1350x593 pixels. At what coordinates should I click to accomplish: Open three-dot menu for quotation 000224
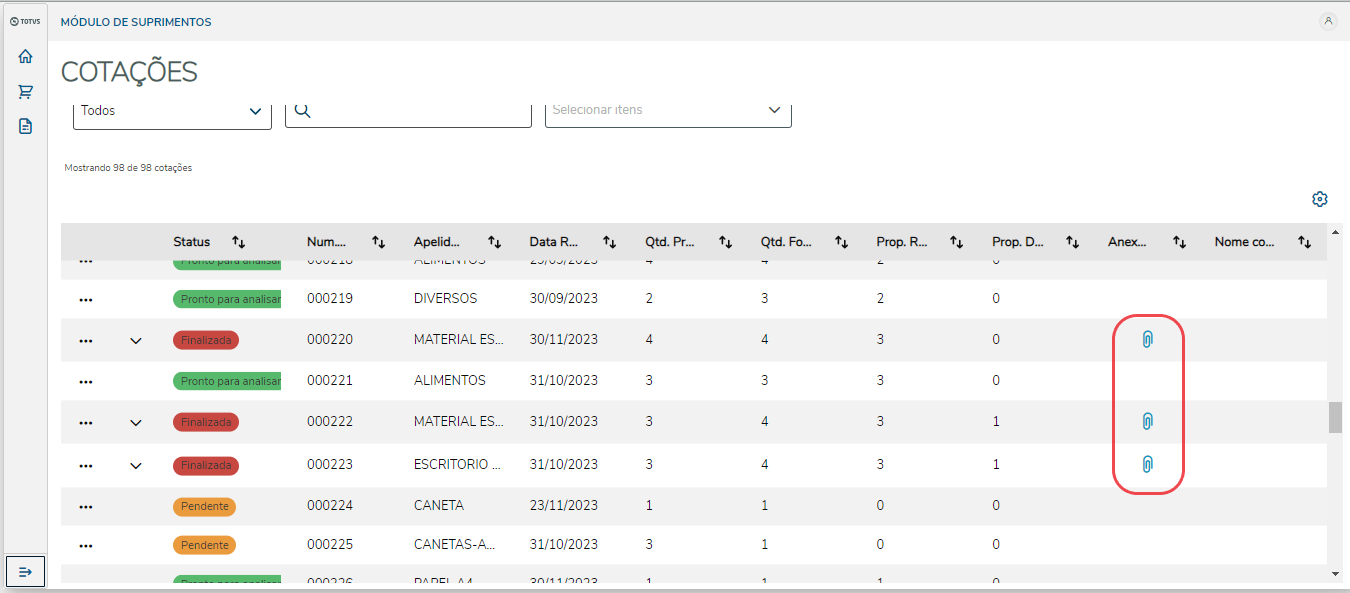[86, 506]
